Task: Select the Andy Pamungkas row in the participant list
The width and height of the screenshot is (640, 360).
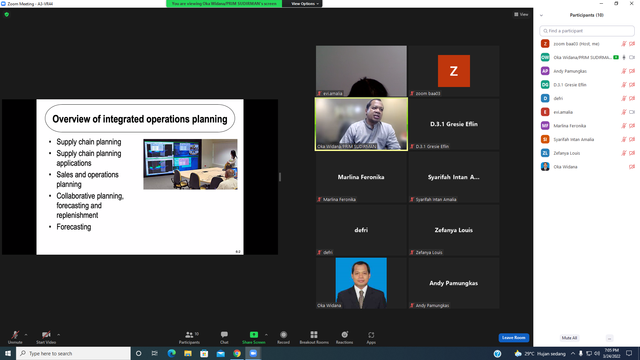Action: 587,71
